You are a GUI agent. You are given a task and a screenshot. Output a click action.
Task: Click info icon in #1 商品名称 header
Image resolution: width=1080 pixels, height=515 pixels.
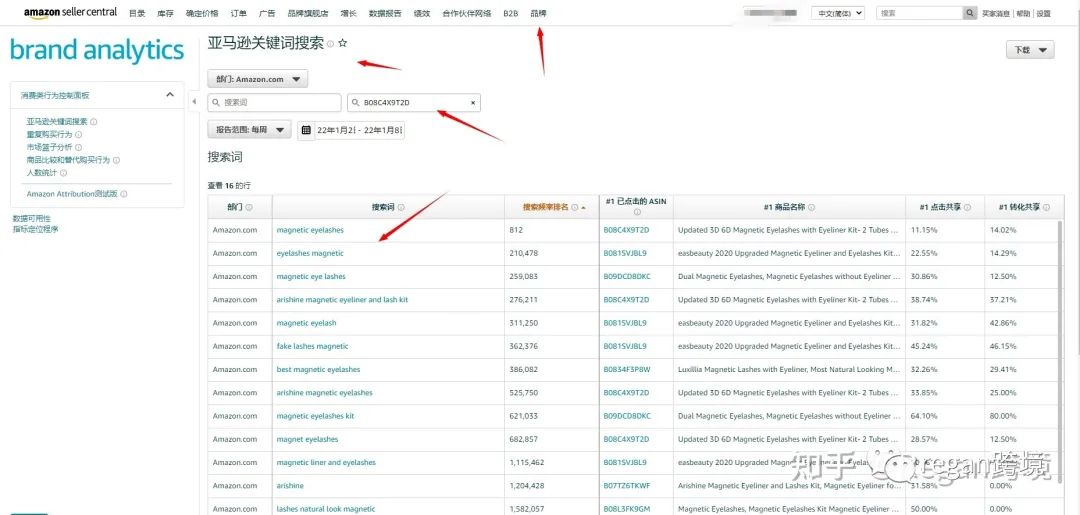click(811, 207)
